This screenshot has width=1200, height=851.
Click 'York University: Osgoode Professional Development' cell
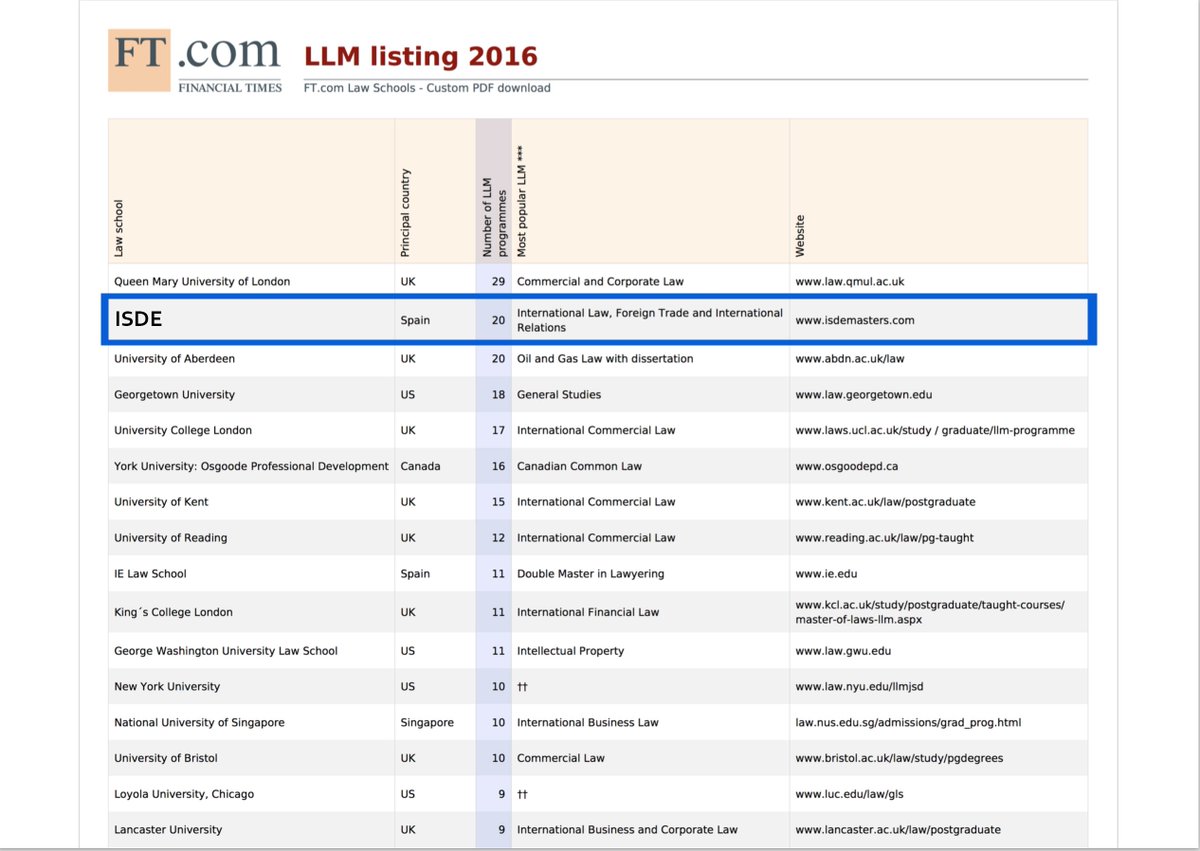pyautogui.click(x=251, y=466)
